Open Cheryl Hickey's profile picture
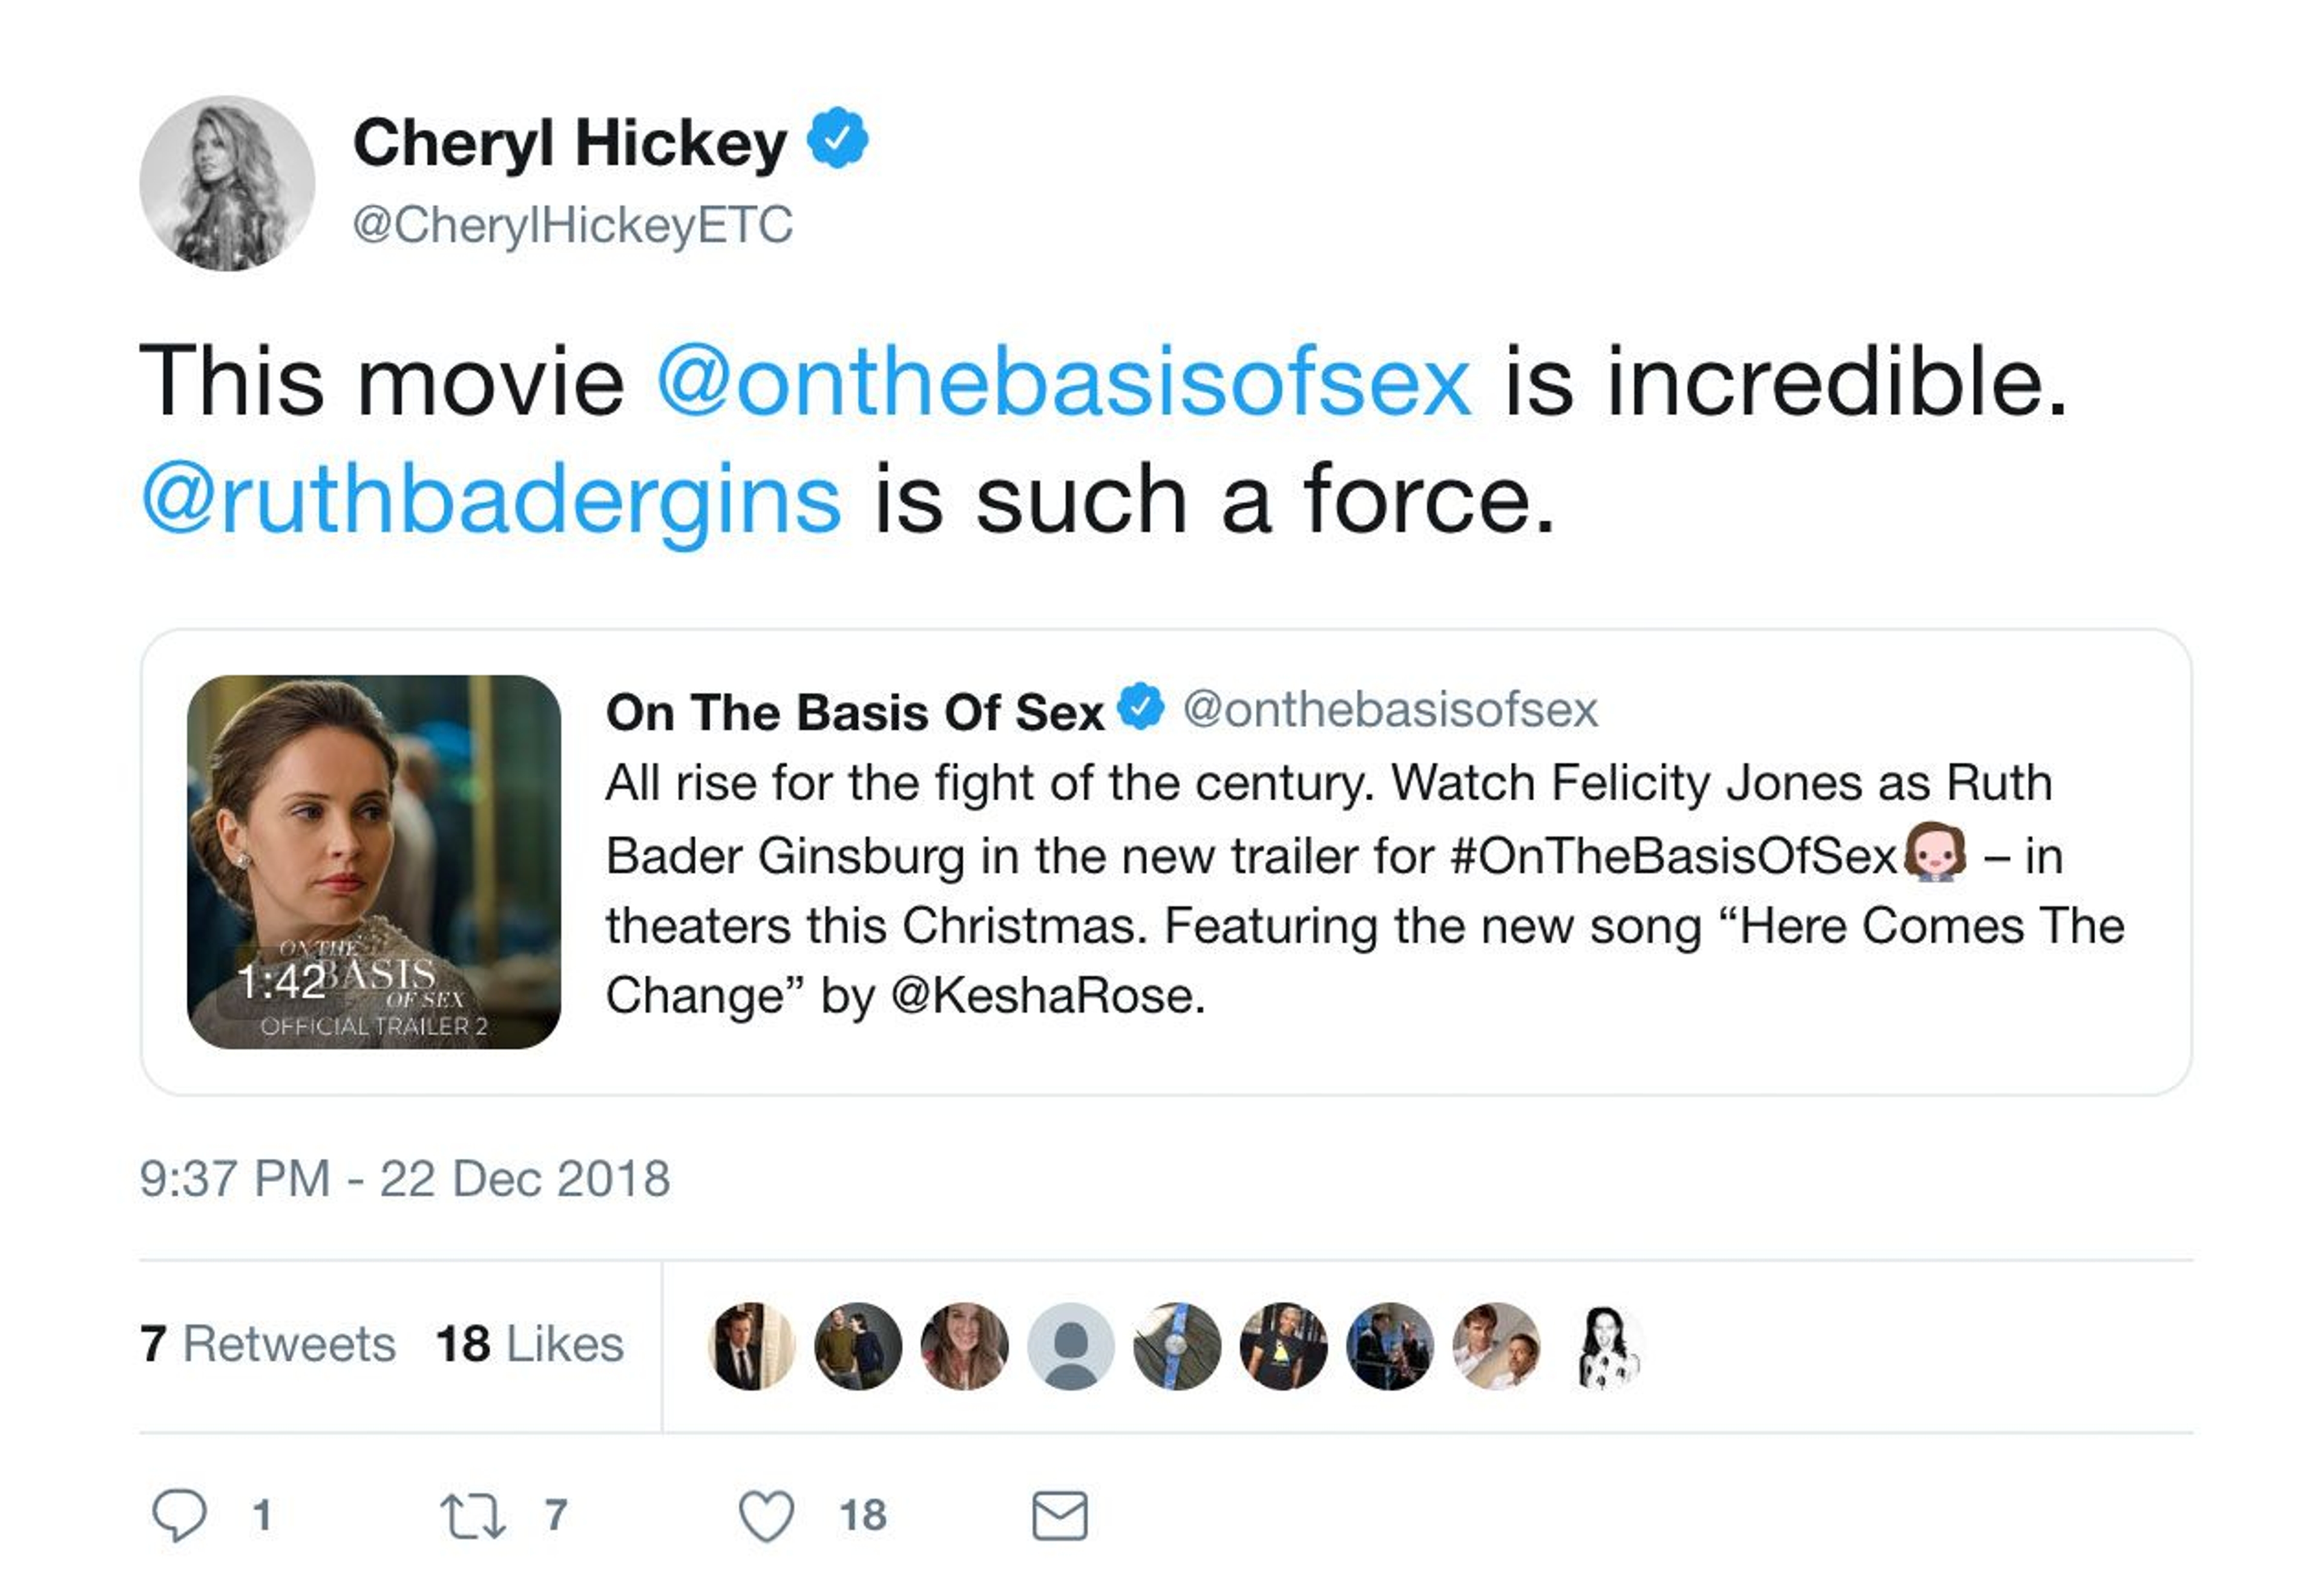Viewport: 2324px width, 1585px height. click(227, 183)
